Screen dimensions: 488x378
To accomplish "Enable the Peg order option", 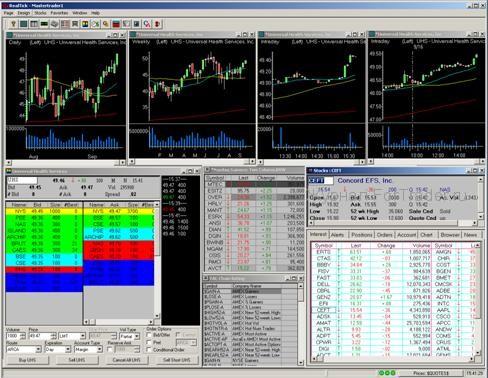I will 149,342.
